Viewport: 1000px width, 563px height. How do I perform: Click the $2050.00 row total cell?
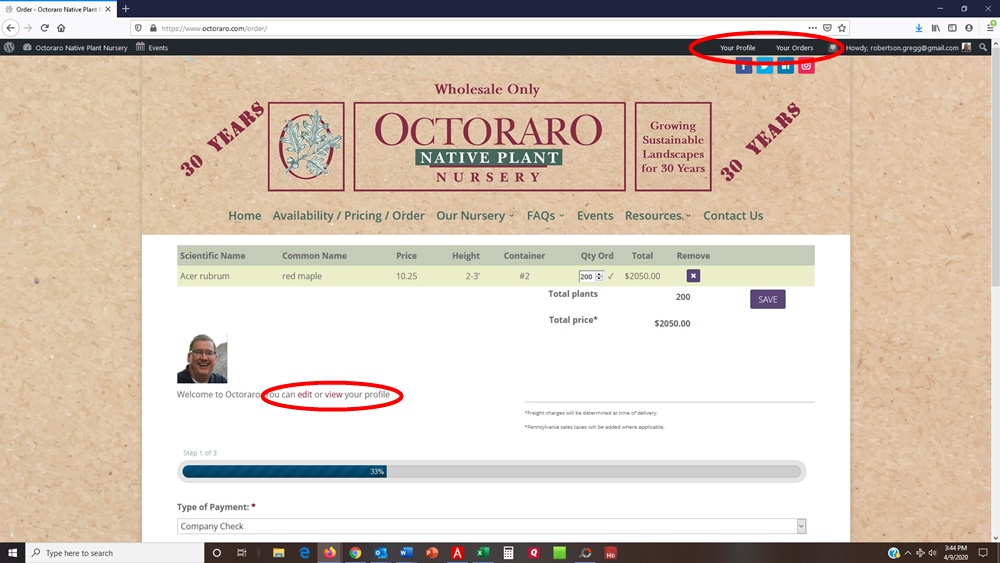click(x=642, y=276)
